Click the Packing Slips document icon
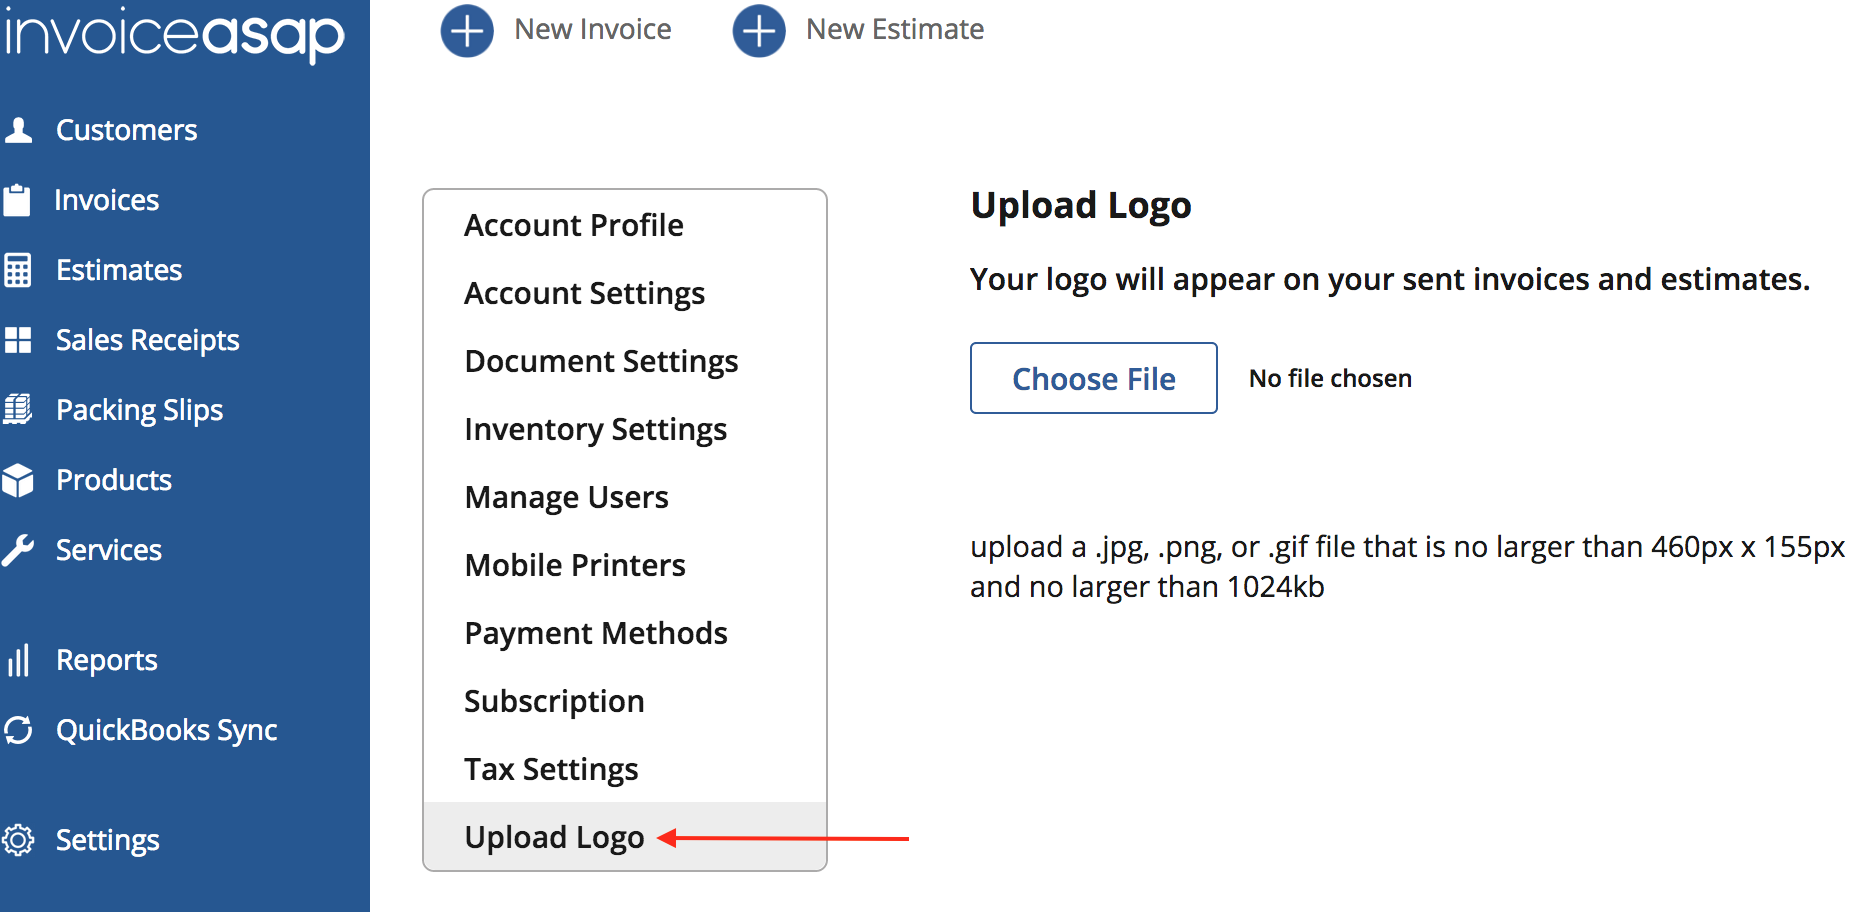The width and height of the screenshot is (1852, 912). (17, 410)
